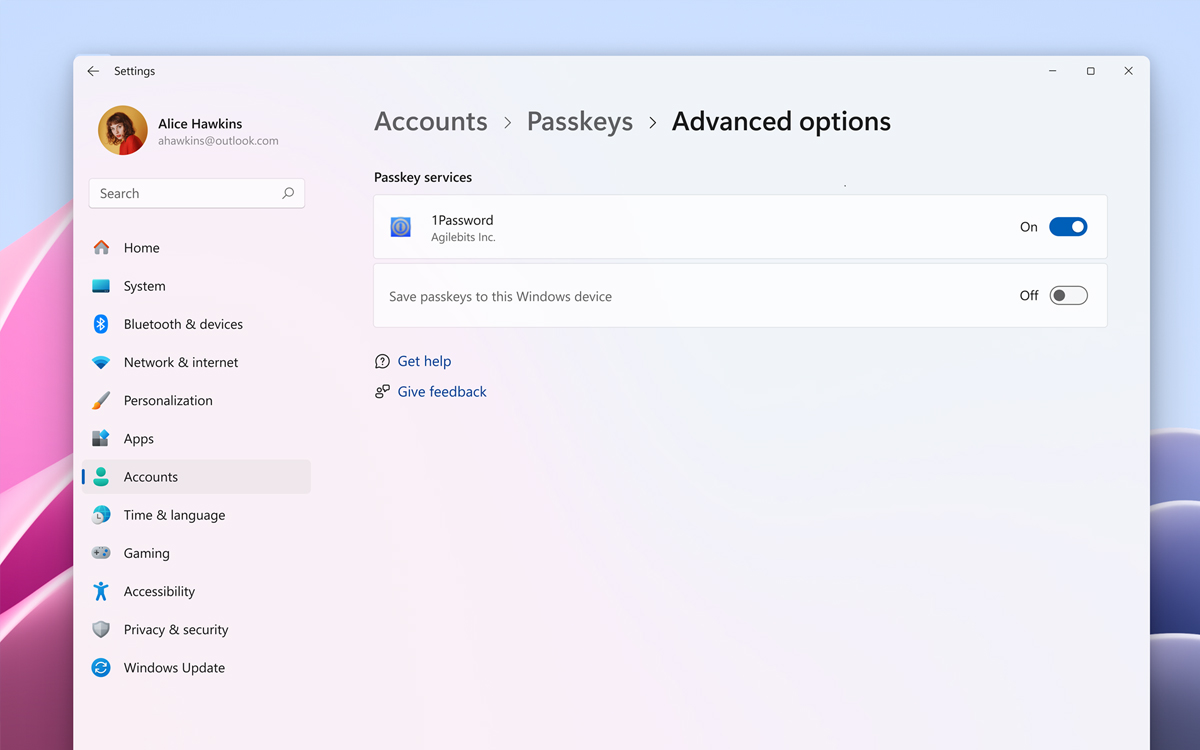Viewport: 1200px width, 750px height.
Task: Enable saving passkeys to this Windows device
Action: tap(1068, 295)
